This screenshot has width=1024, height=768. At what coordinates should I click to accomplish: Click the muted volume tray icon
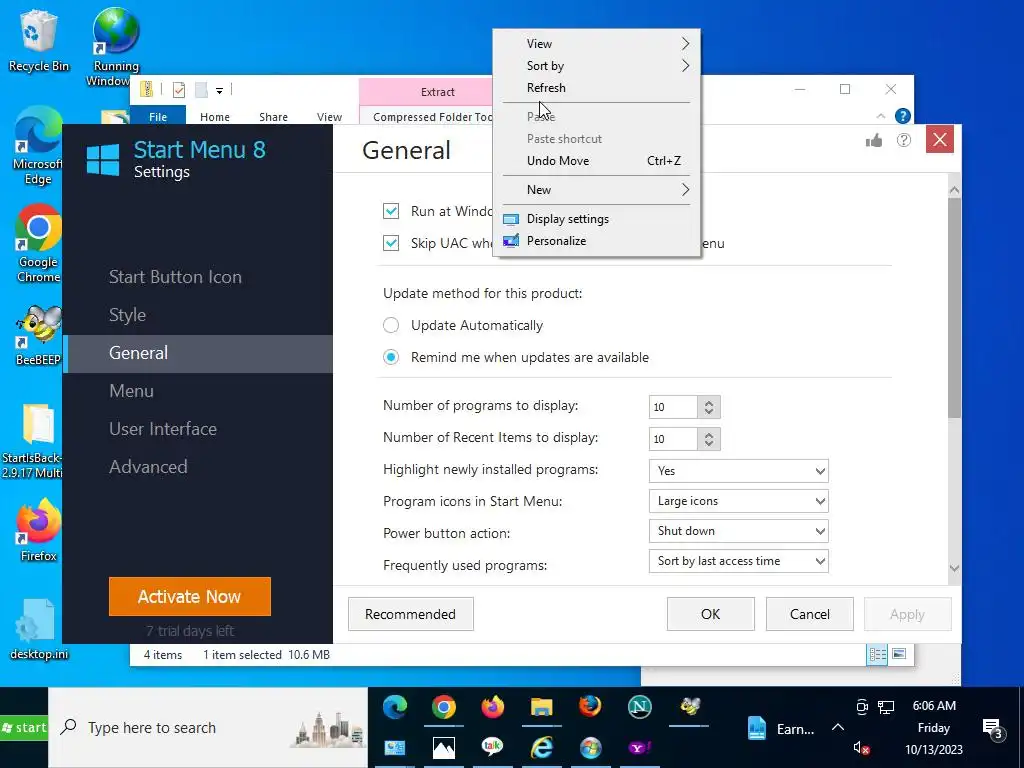pos(861,748)
